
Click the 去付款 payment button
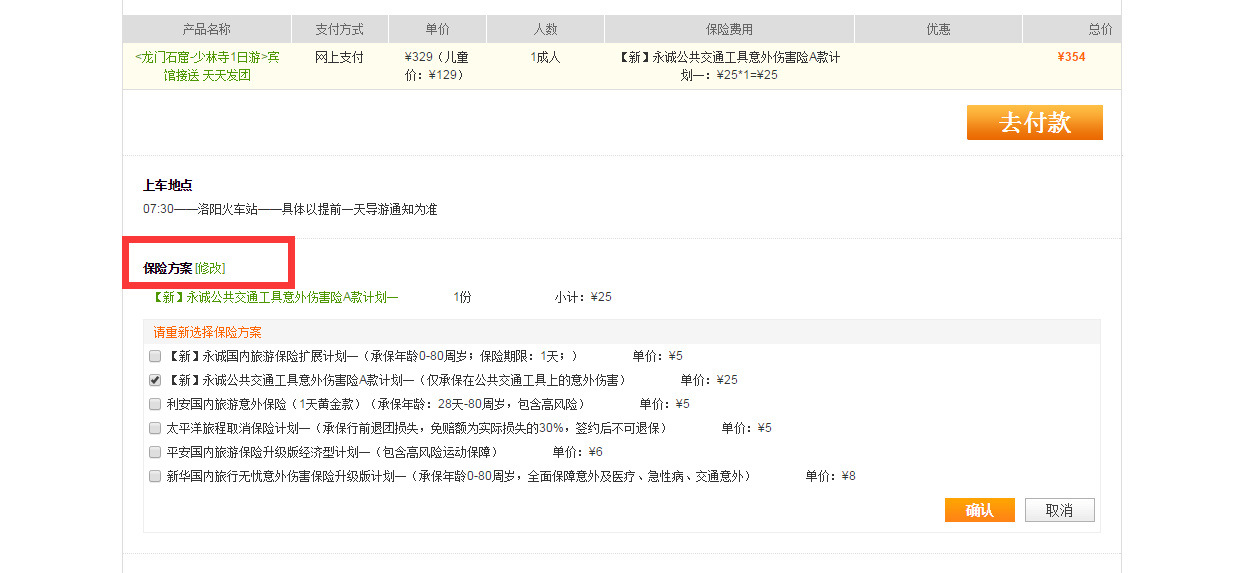1034,122
